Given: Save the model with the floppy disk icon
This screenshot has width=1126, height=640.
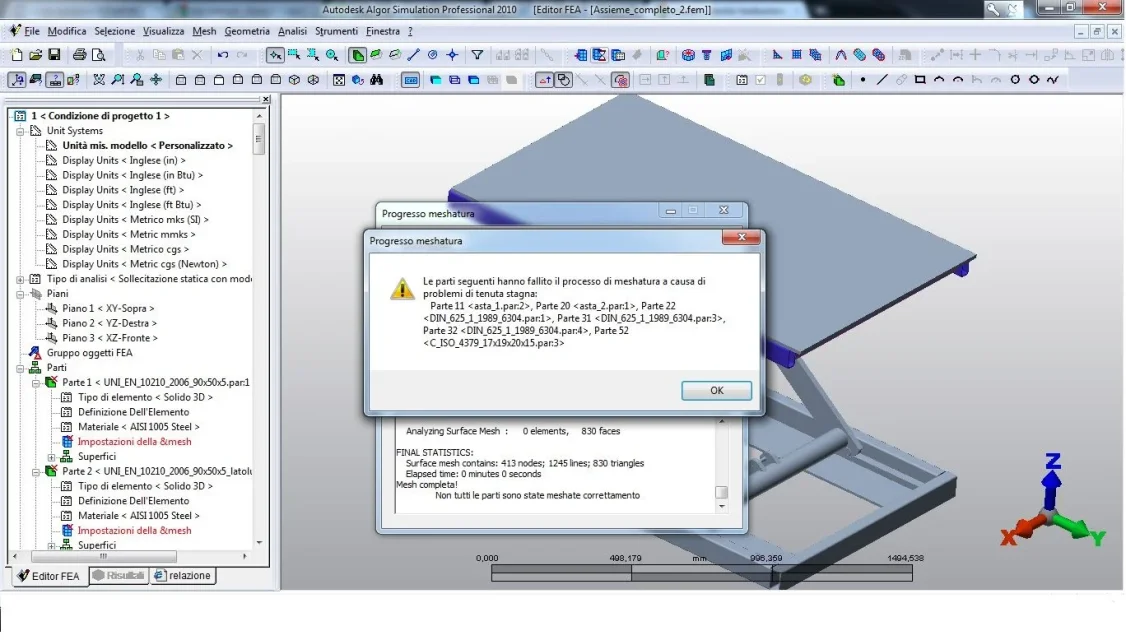Looking at the screenshot, I should pos(54,55).
